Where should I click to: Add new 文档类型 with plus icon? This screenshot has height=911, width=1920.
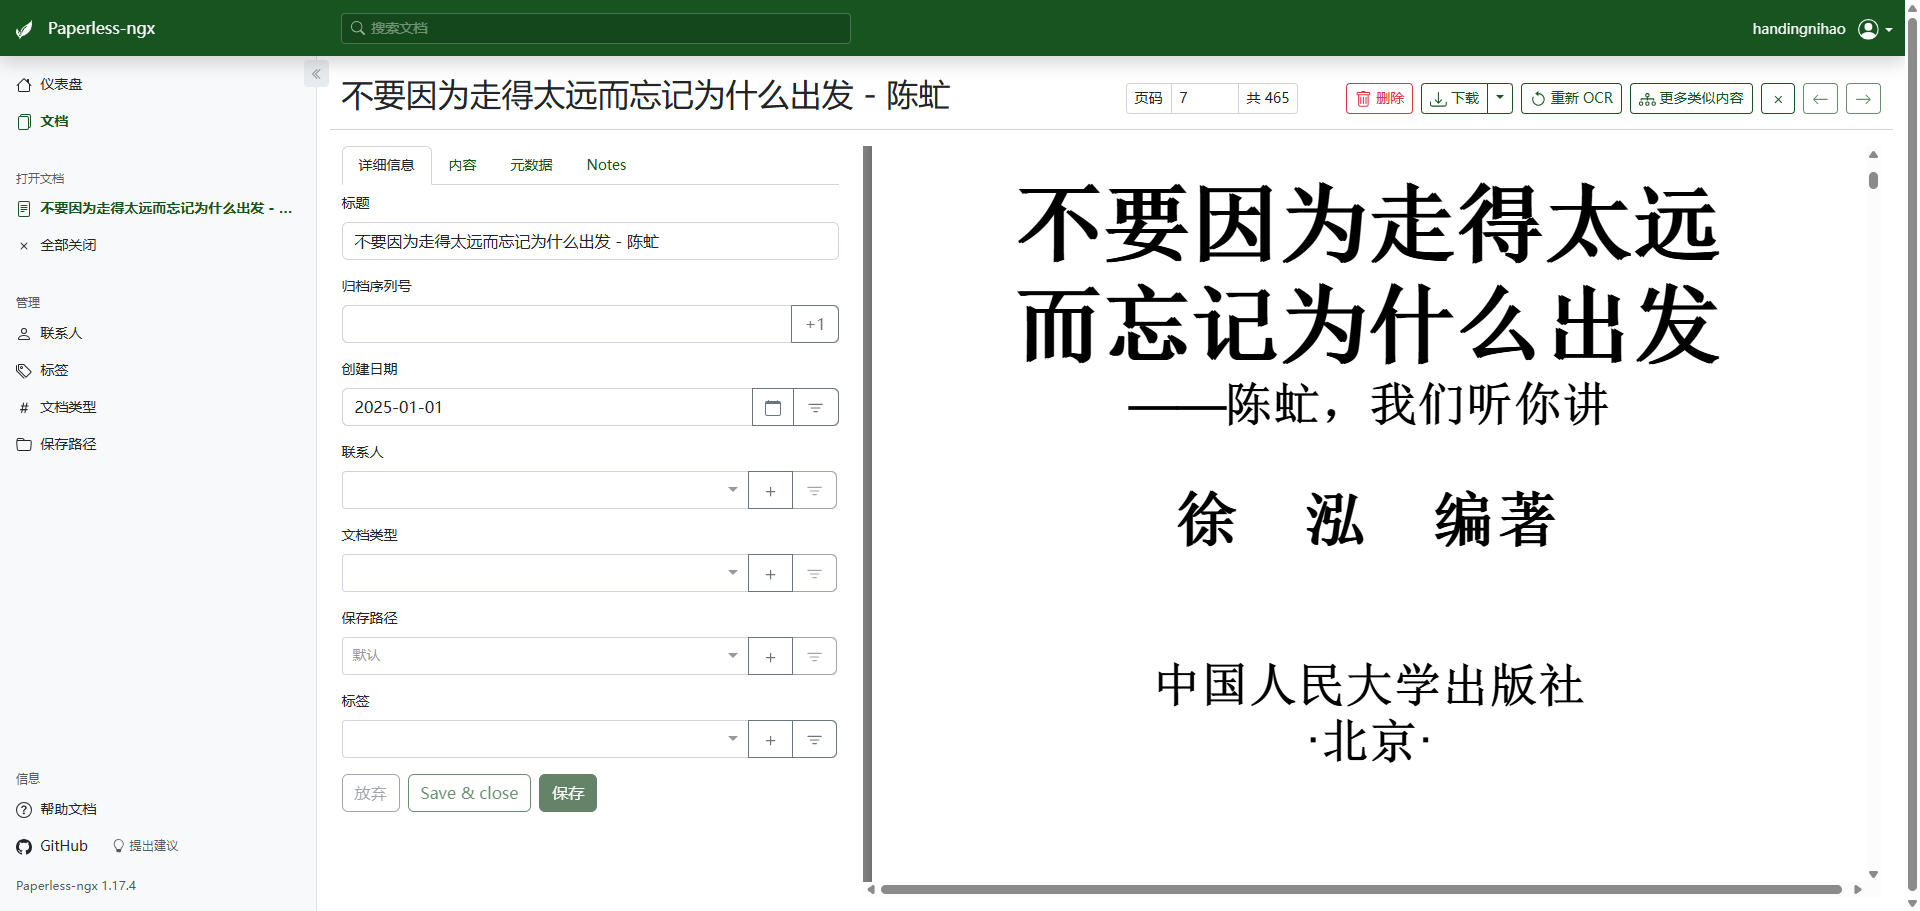770,573
